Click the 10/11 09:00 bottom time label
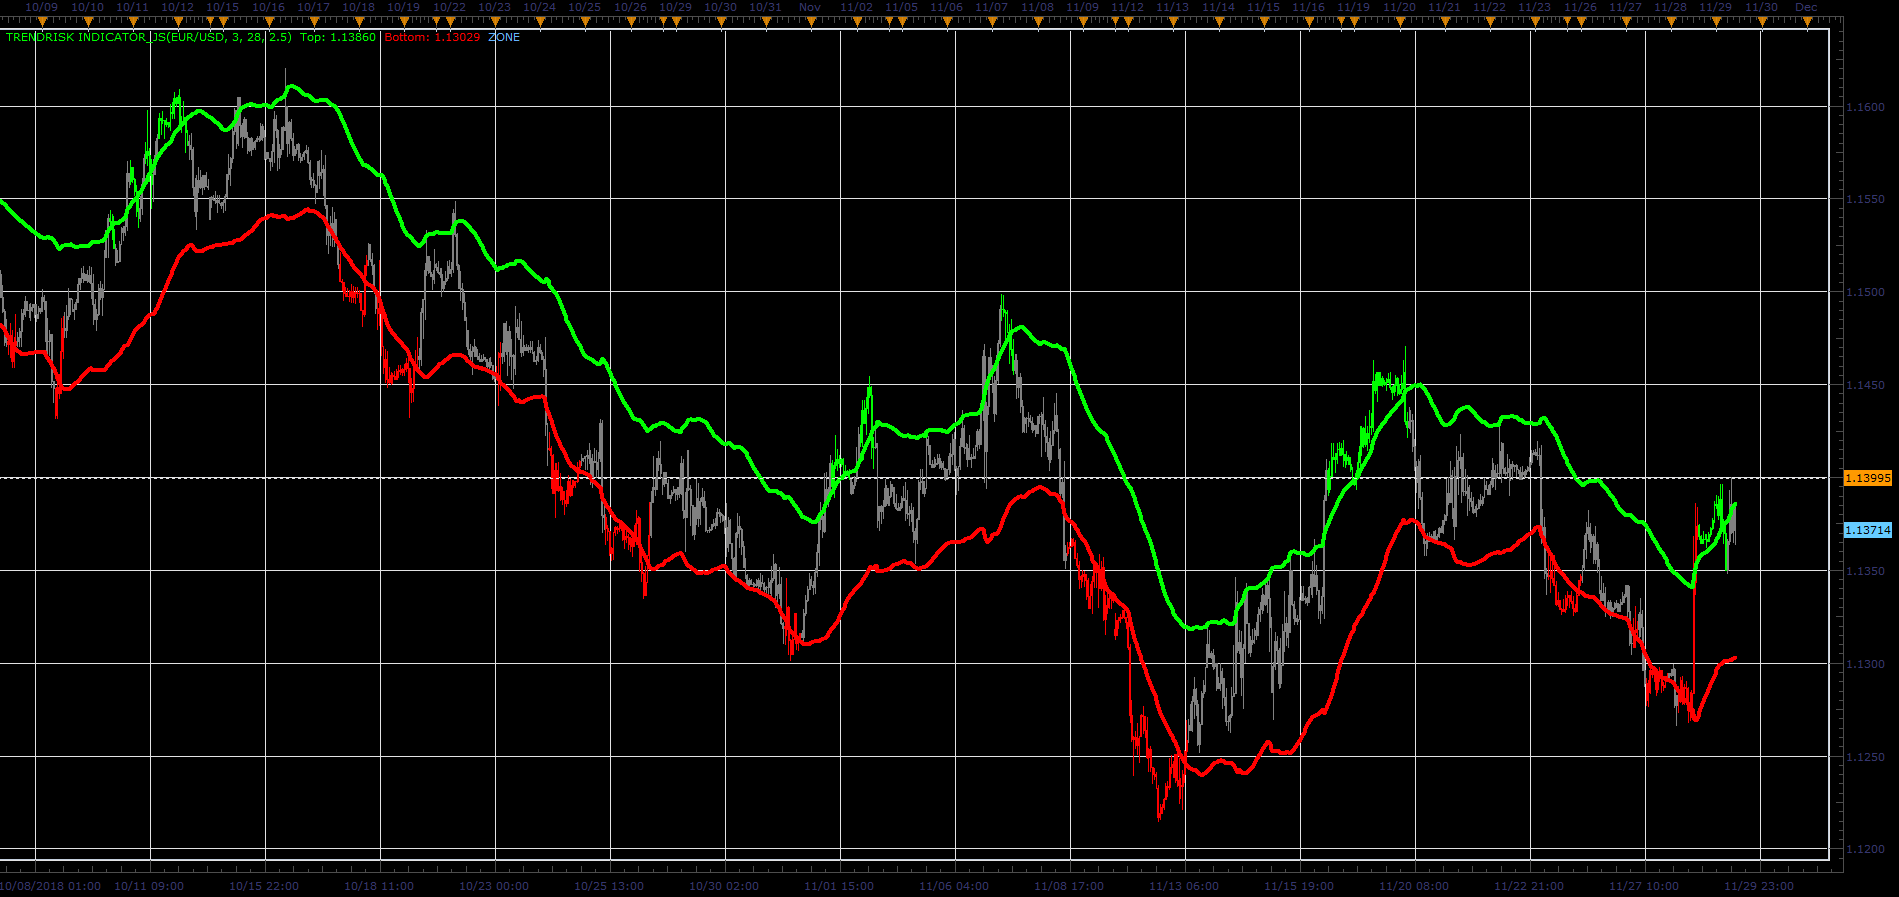 pyautogui.click(x=149, y=886)
